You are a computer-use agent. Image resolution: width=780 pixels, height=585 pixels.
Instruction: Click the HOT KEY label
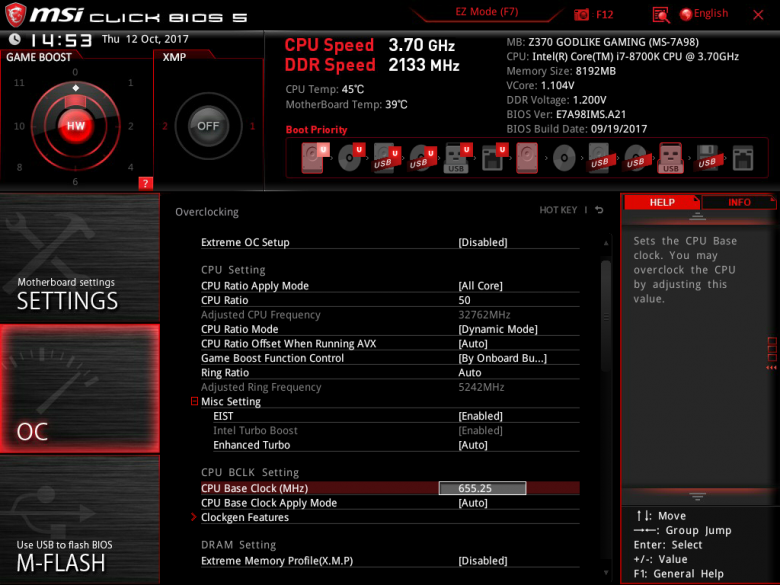click(558, 210)
